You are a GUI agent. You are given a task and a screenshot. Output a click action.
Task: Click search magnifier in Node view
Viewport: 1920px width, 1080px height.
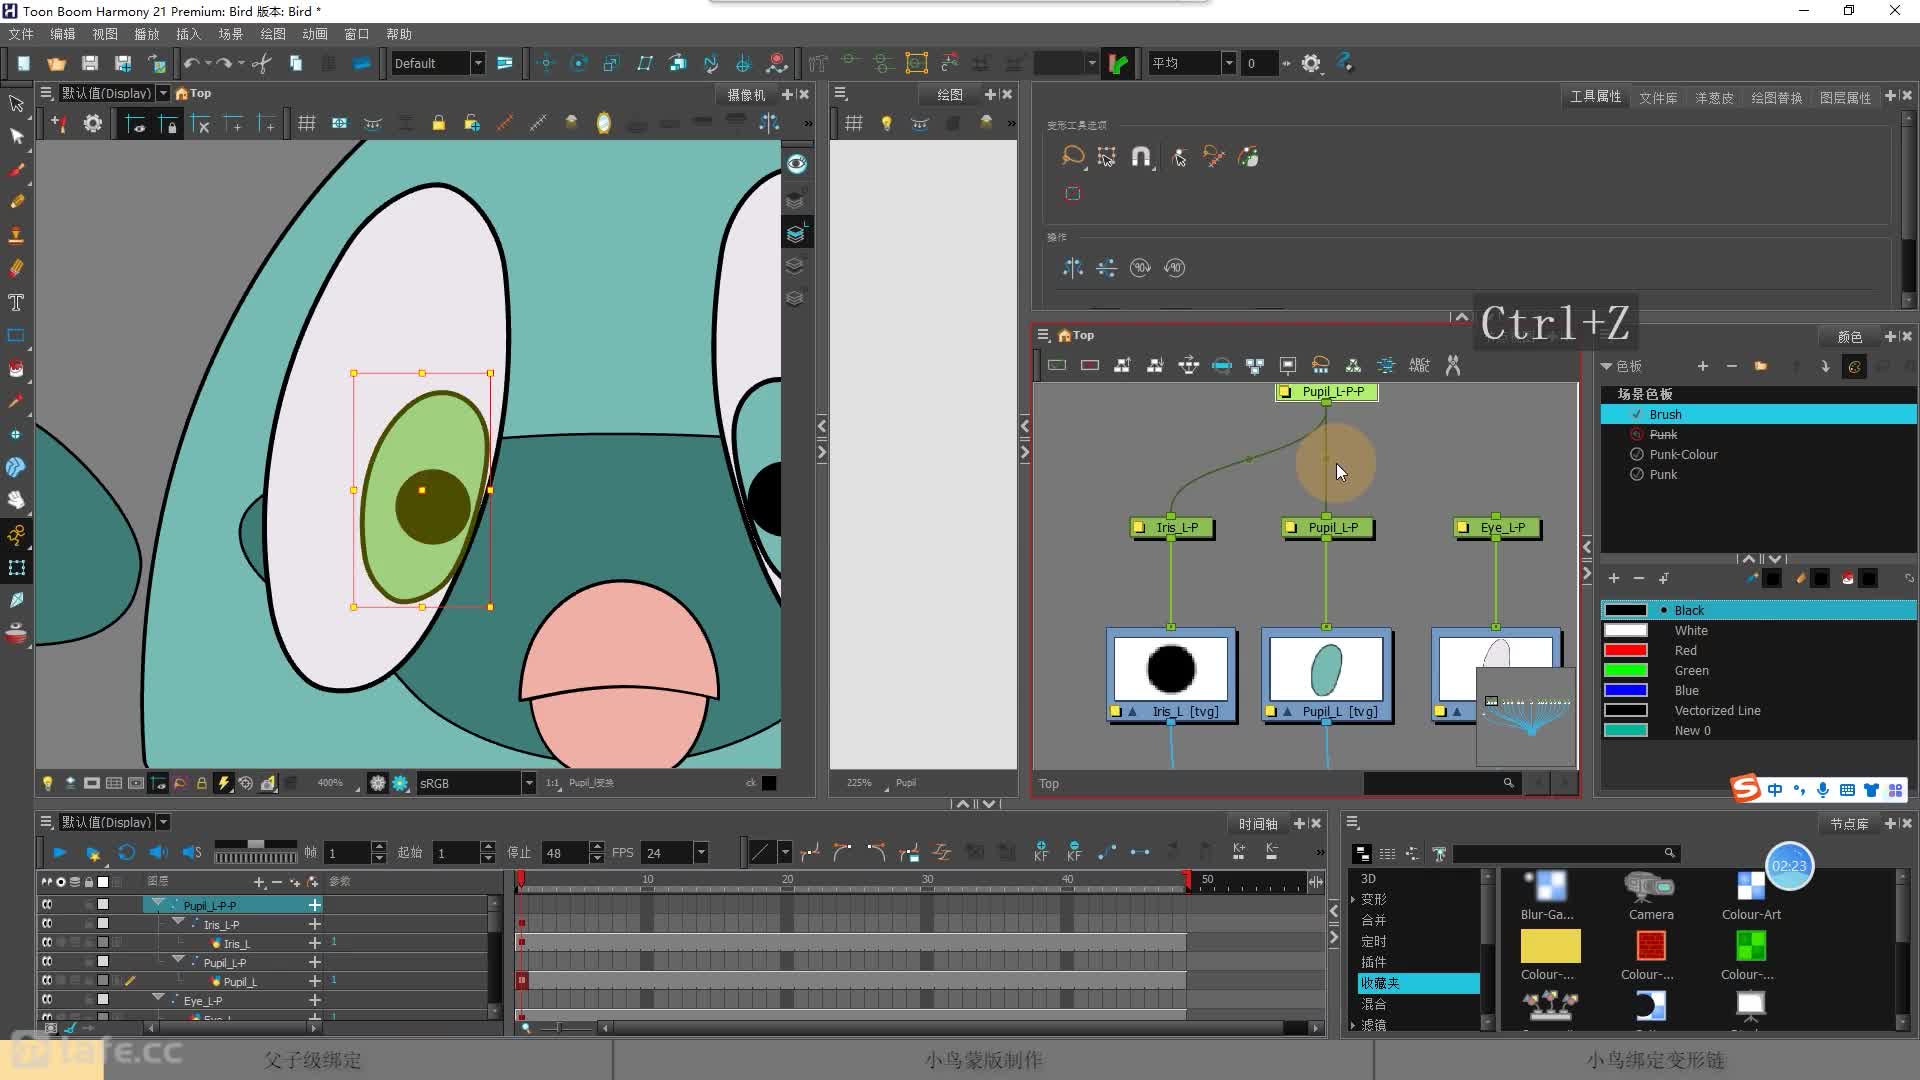coord(1508,783)
